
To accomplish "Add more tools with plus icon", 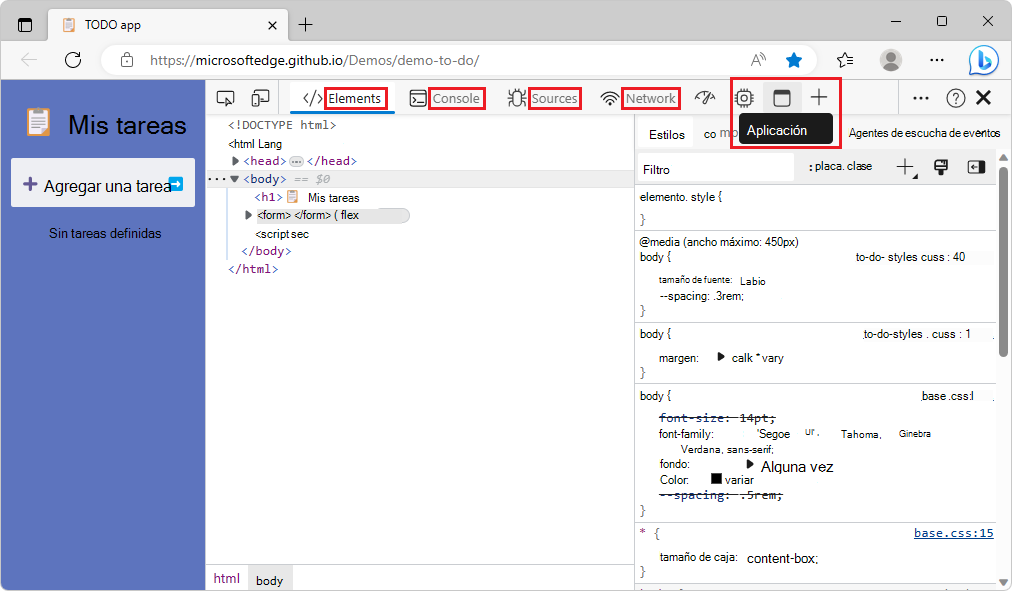I will tap(818, 97).
